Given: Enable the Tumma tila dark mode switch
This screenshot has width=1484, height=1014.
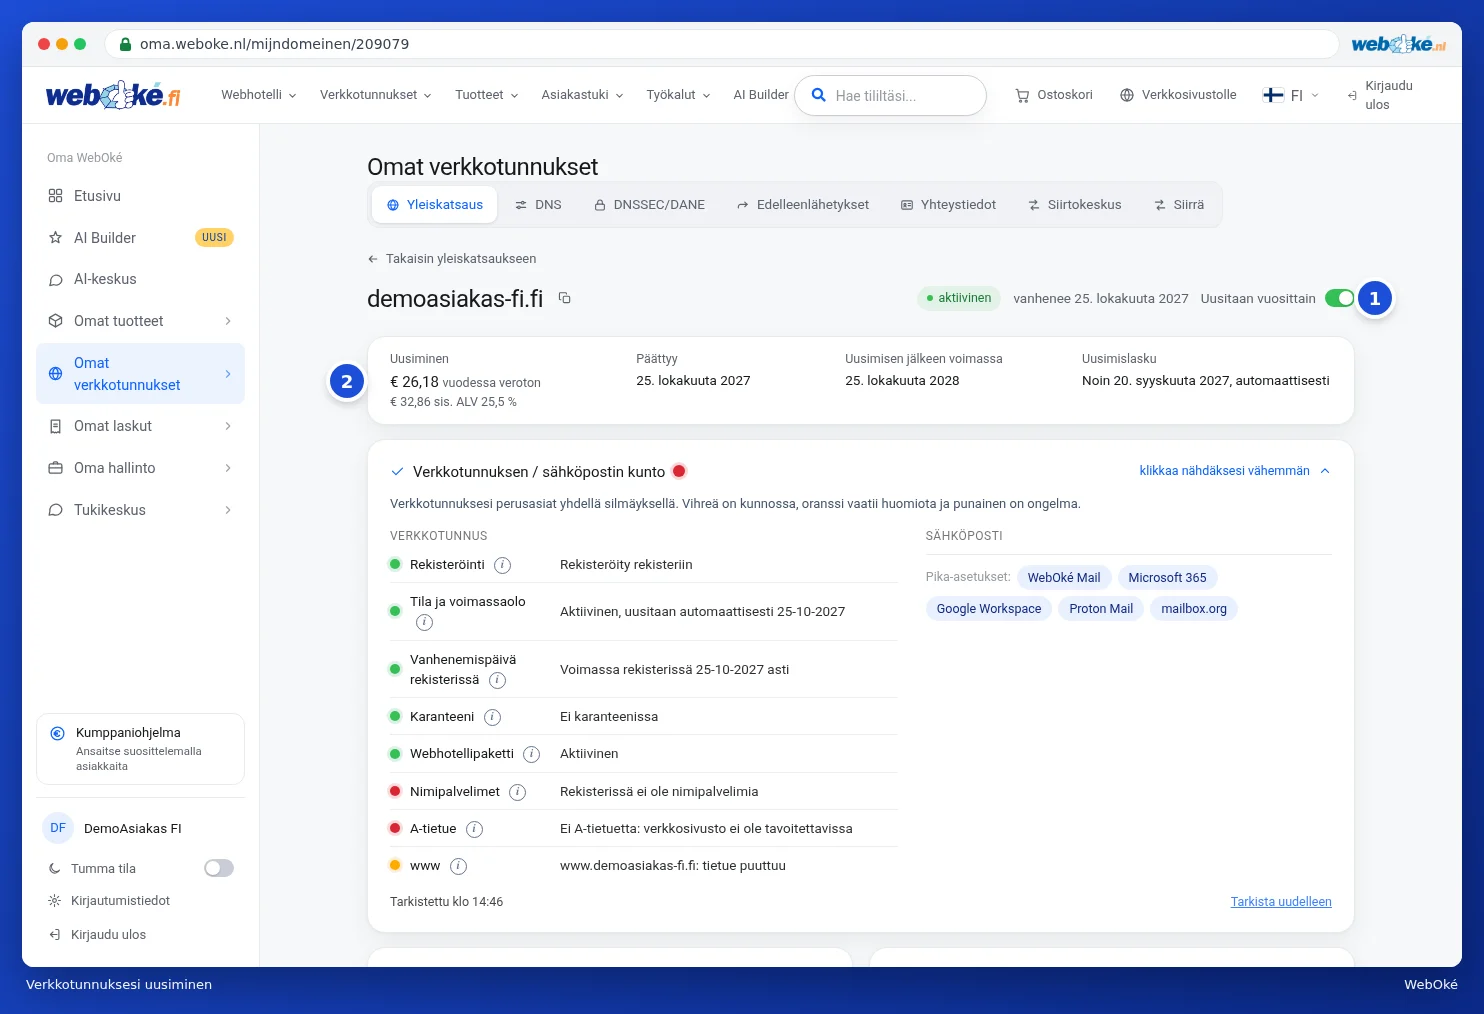Looking at the screenshot, I should point(219,868).
